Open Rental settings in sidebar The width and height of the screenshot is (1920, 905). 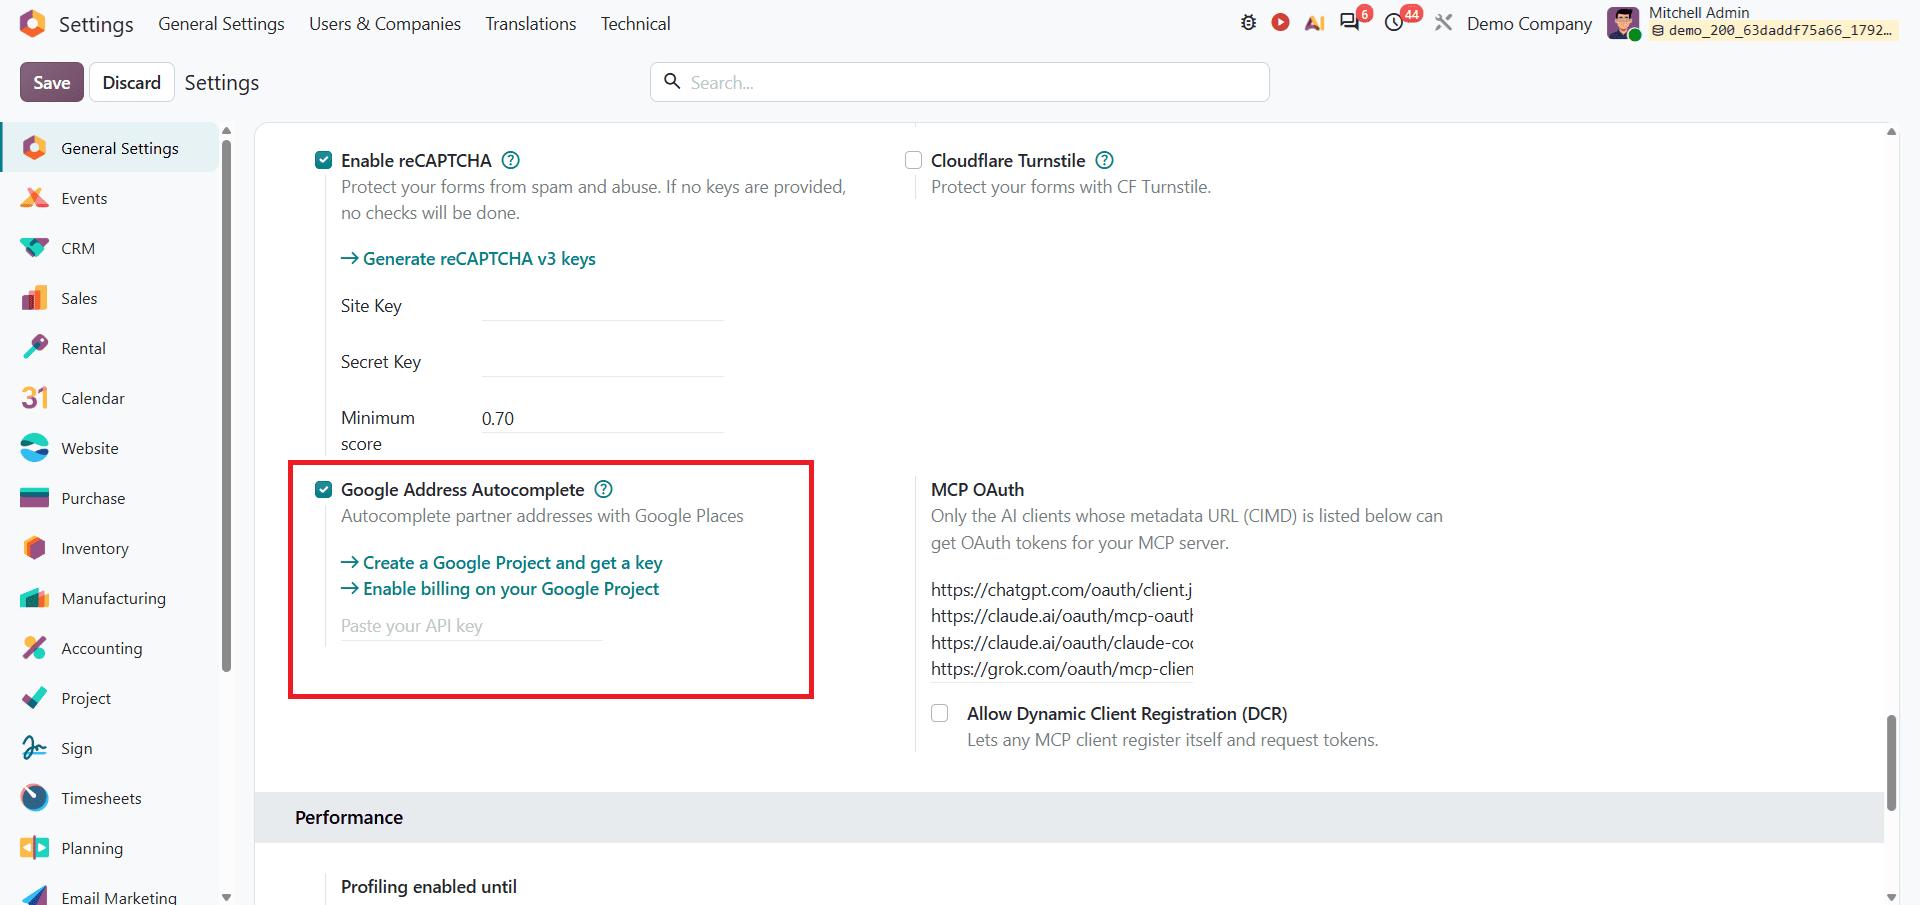point(109,348)
